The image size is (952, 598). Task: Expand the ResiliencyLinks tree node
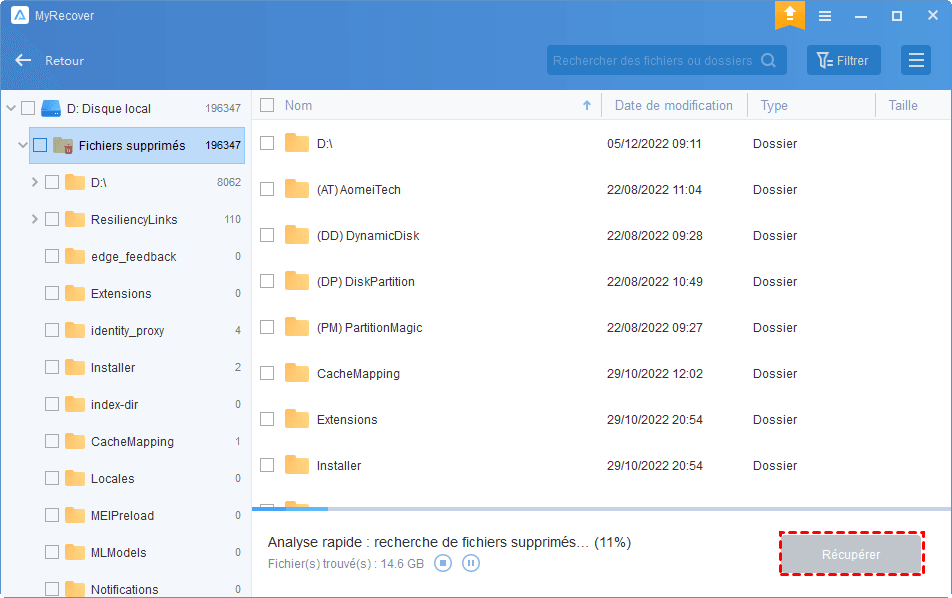tap(34, 219)
